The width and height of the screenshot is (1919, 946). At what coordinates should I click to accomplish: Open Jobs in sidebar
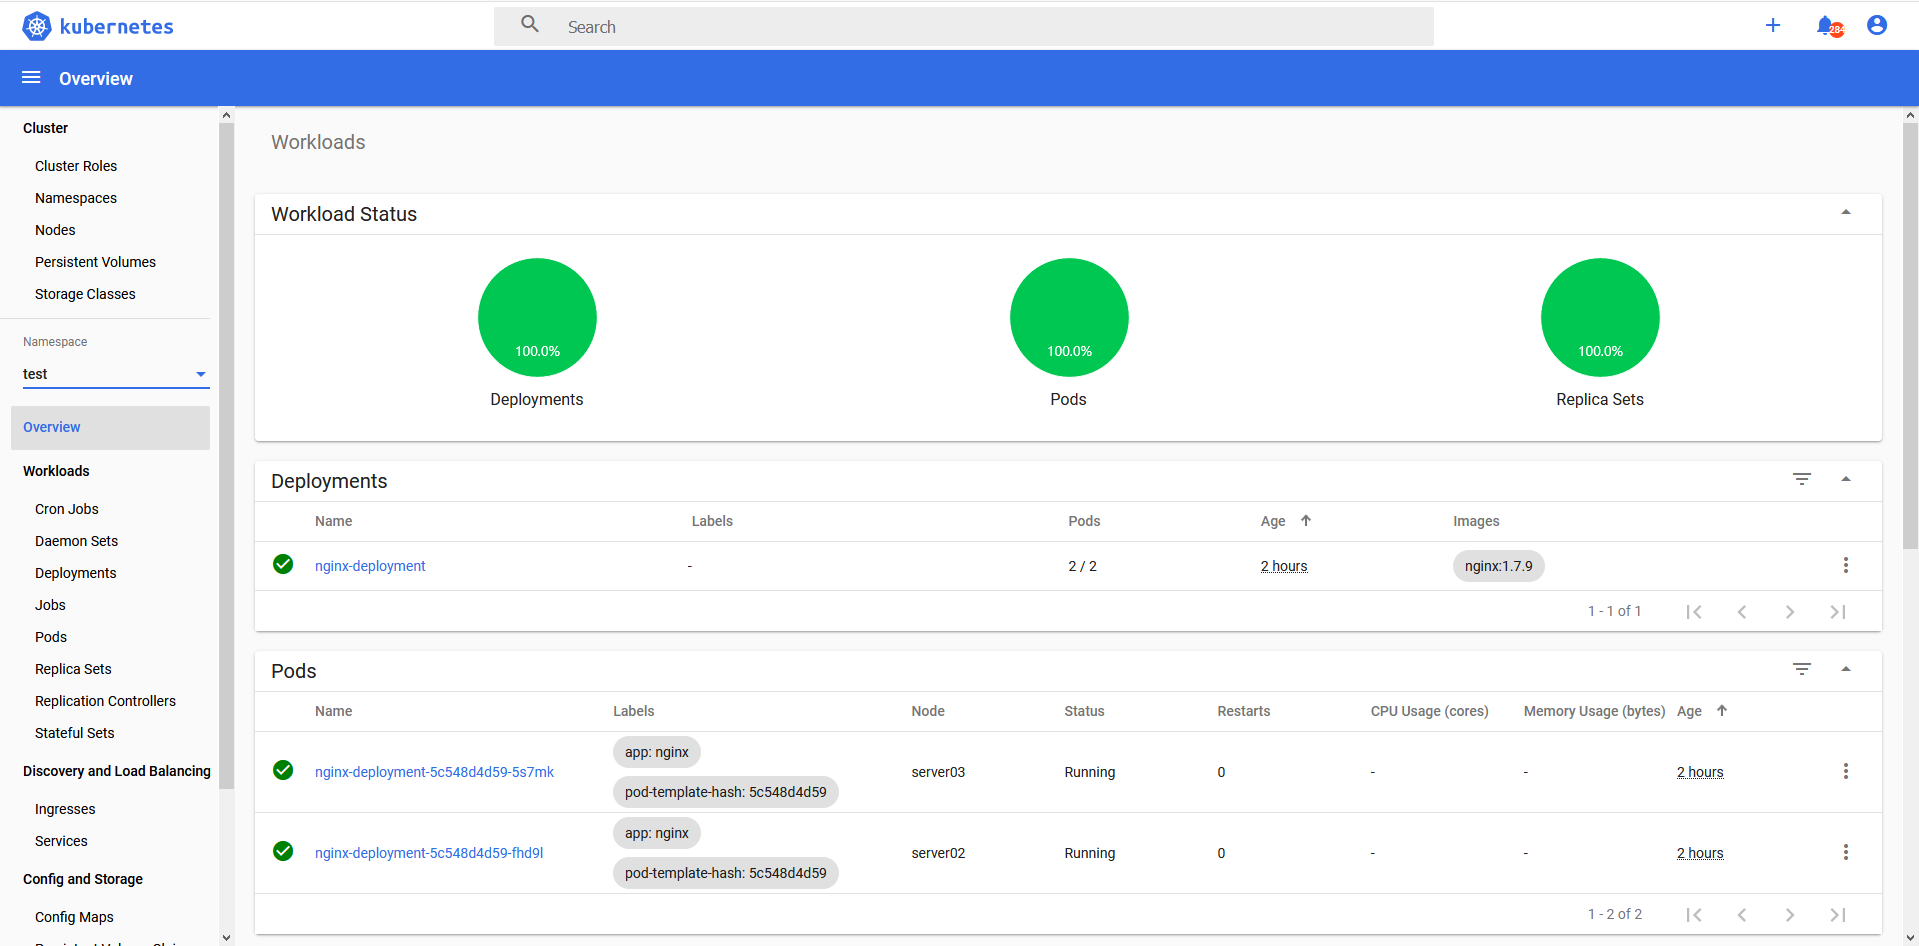pos(50,605)
